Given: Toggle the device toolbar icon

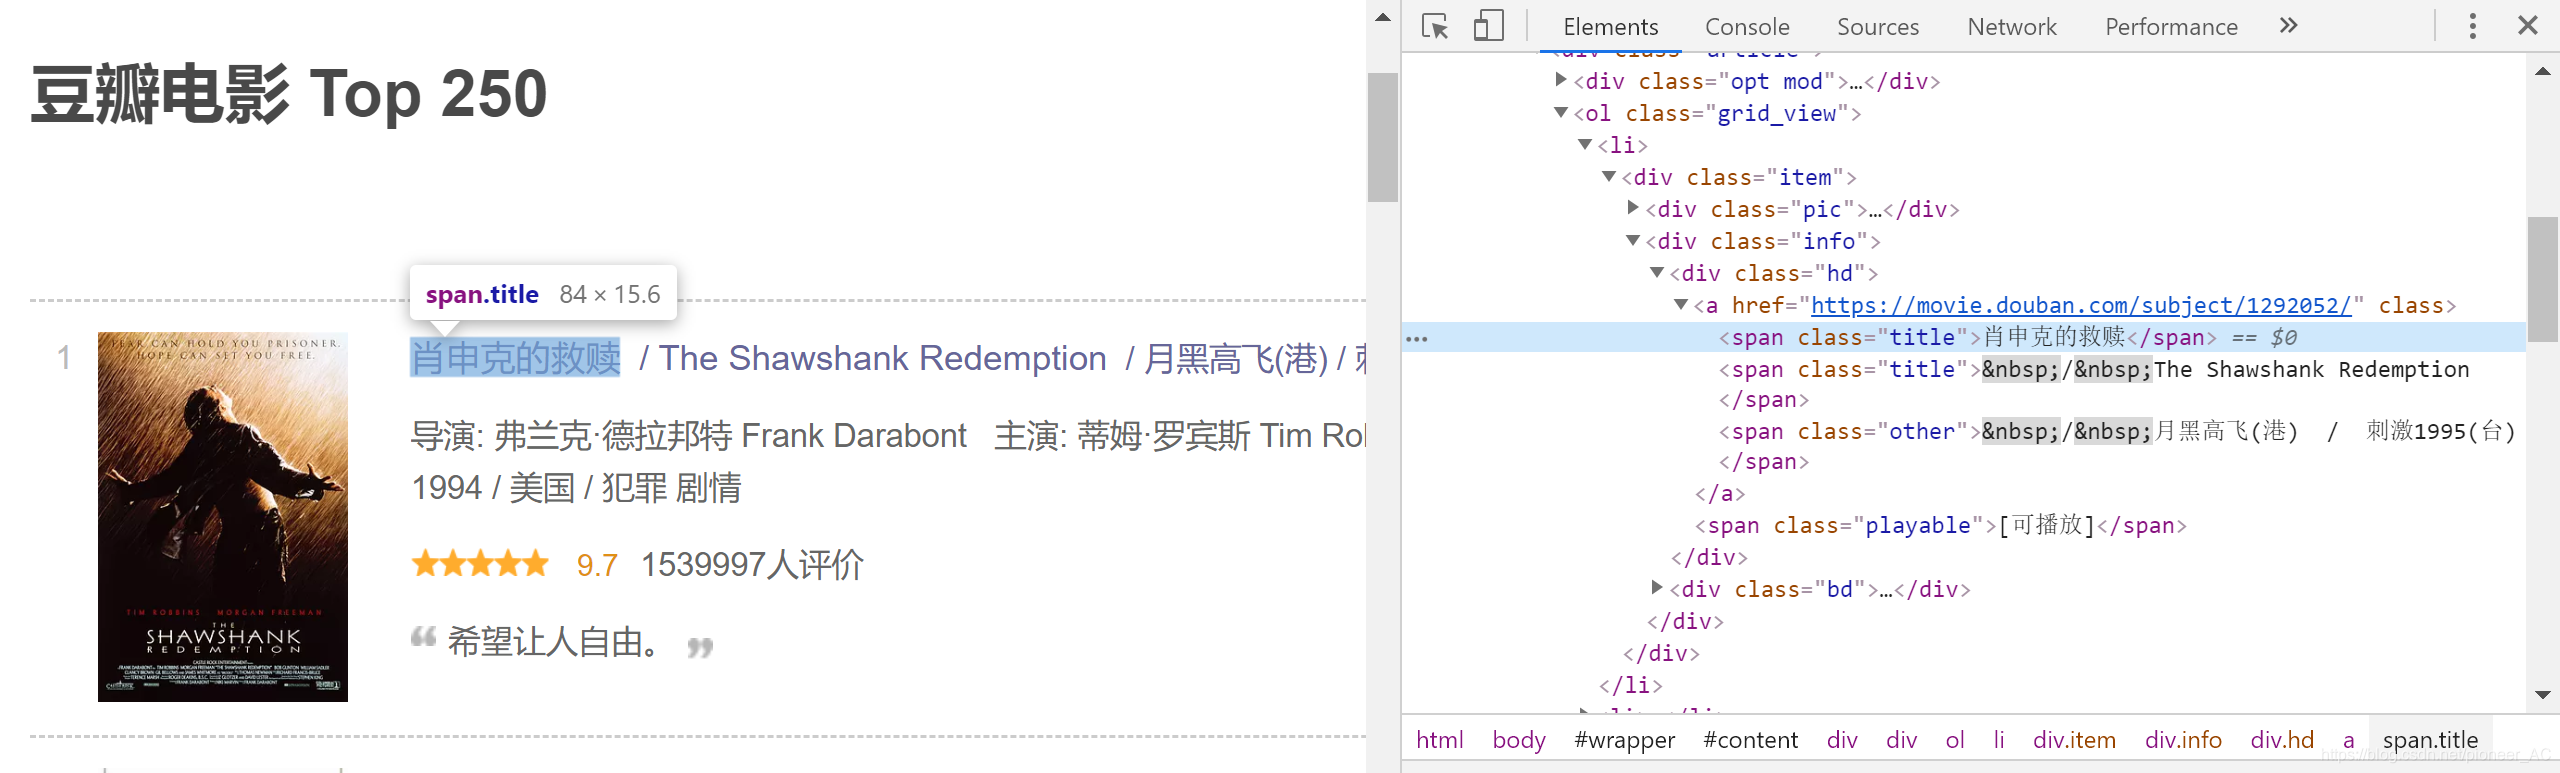Looking at the screenshot, I should 1488,26.
